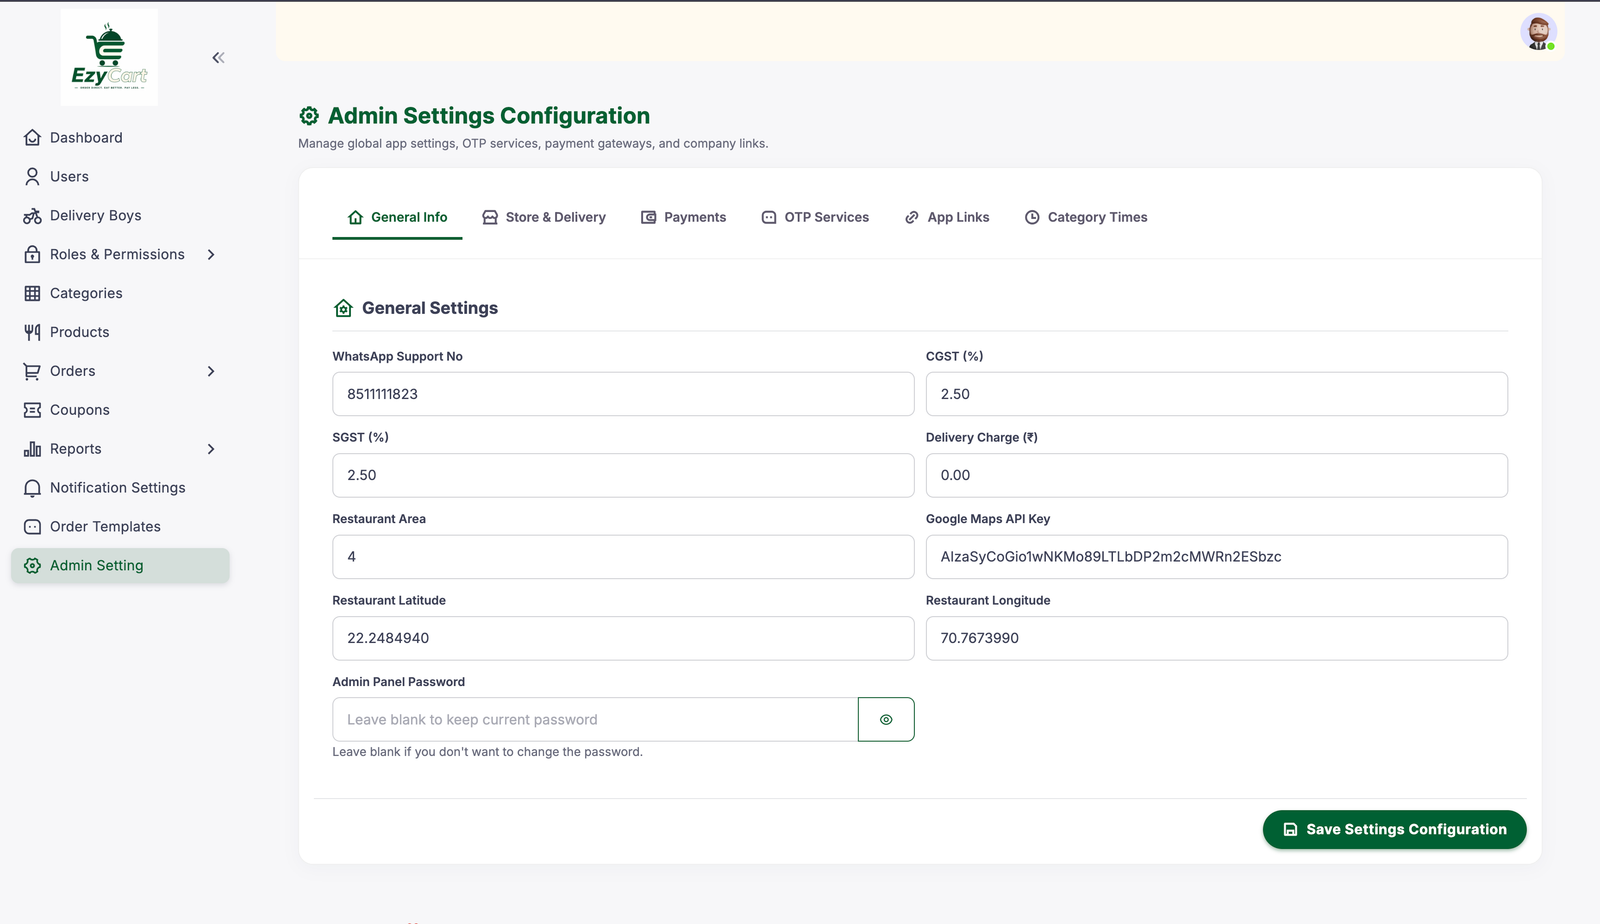Click the EzyCart logo
This screenshot has width=1600, height=924.
[109, 57]
